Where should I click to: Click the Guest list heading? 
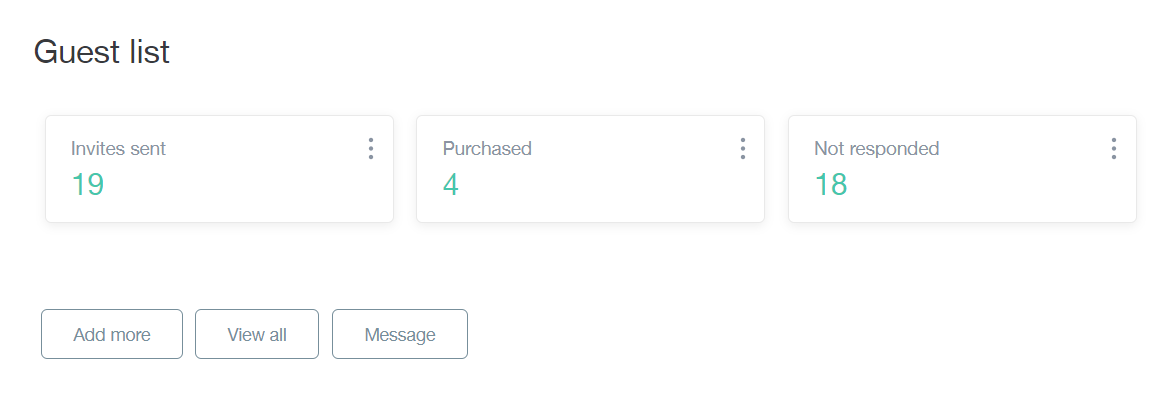pos(102,52)
